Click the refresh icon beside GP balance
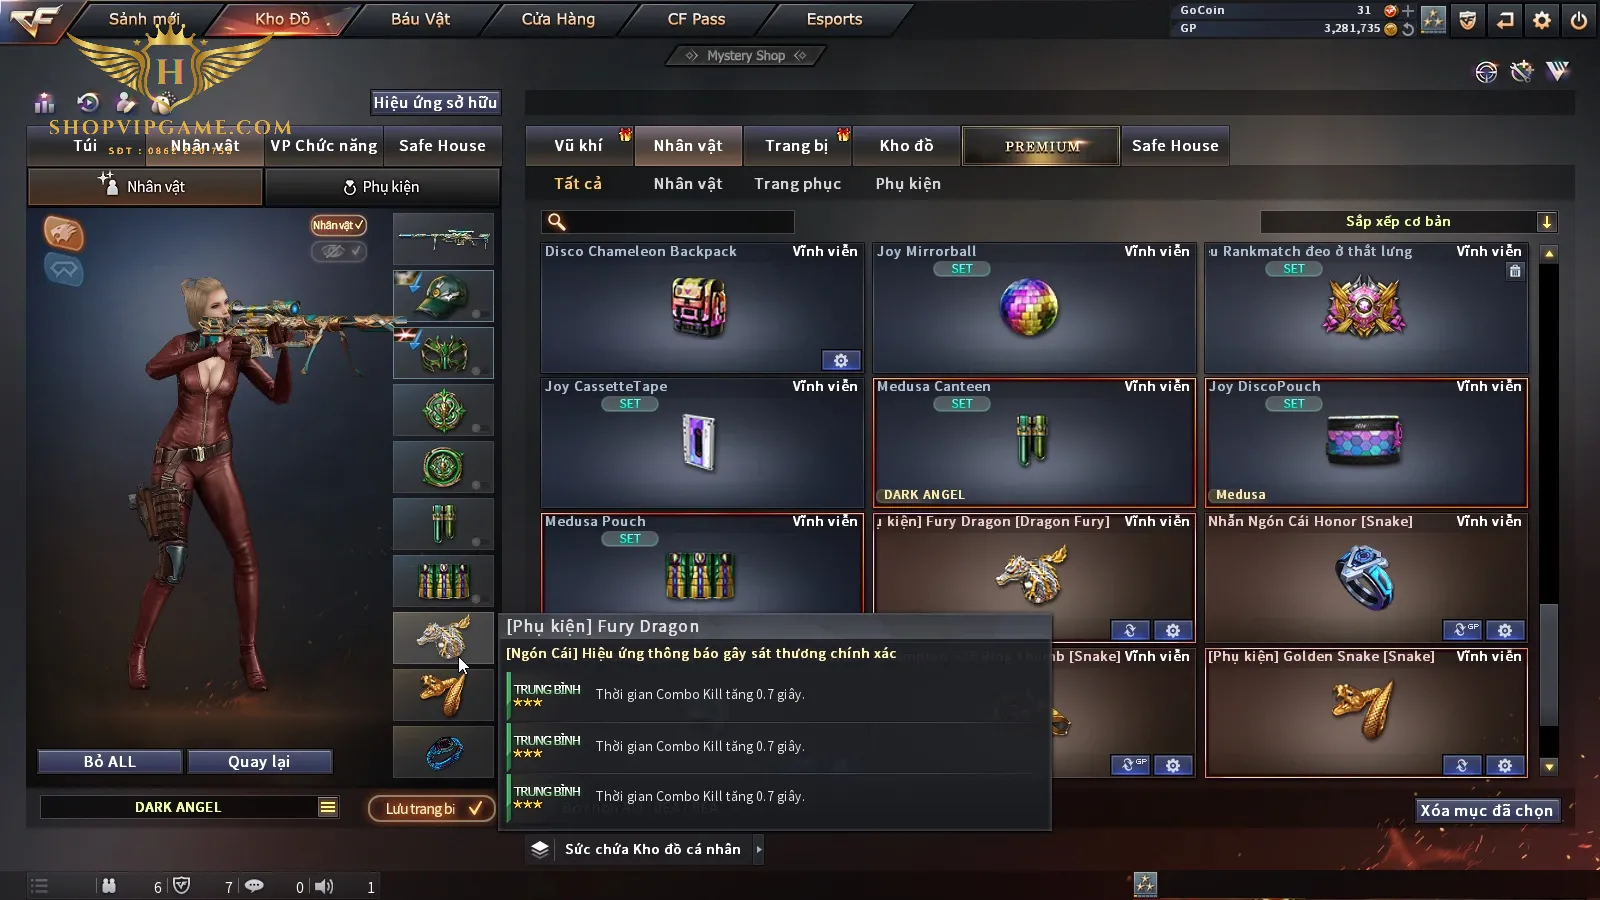 pyautogui.click(x=1408, y=29)
